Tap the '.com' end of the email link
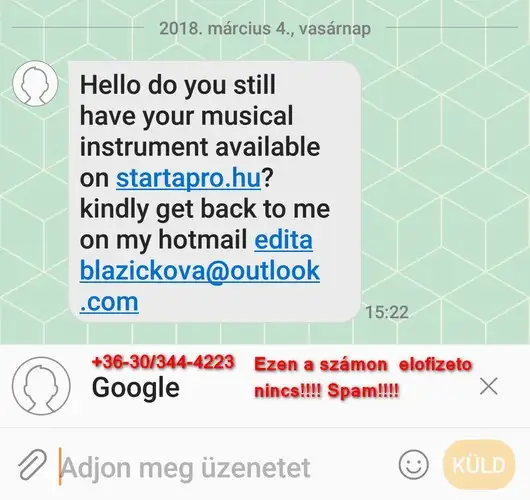 click(x=109, y=302)
